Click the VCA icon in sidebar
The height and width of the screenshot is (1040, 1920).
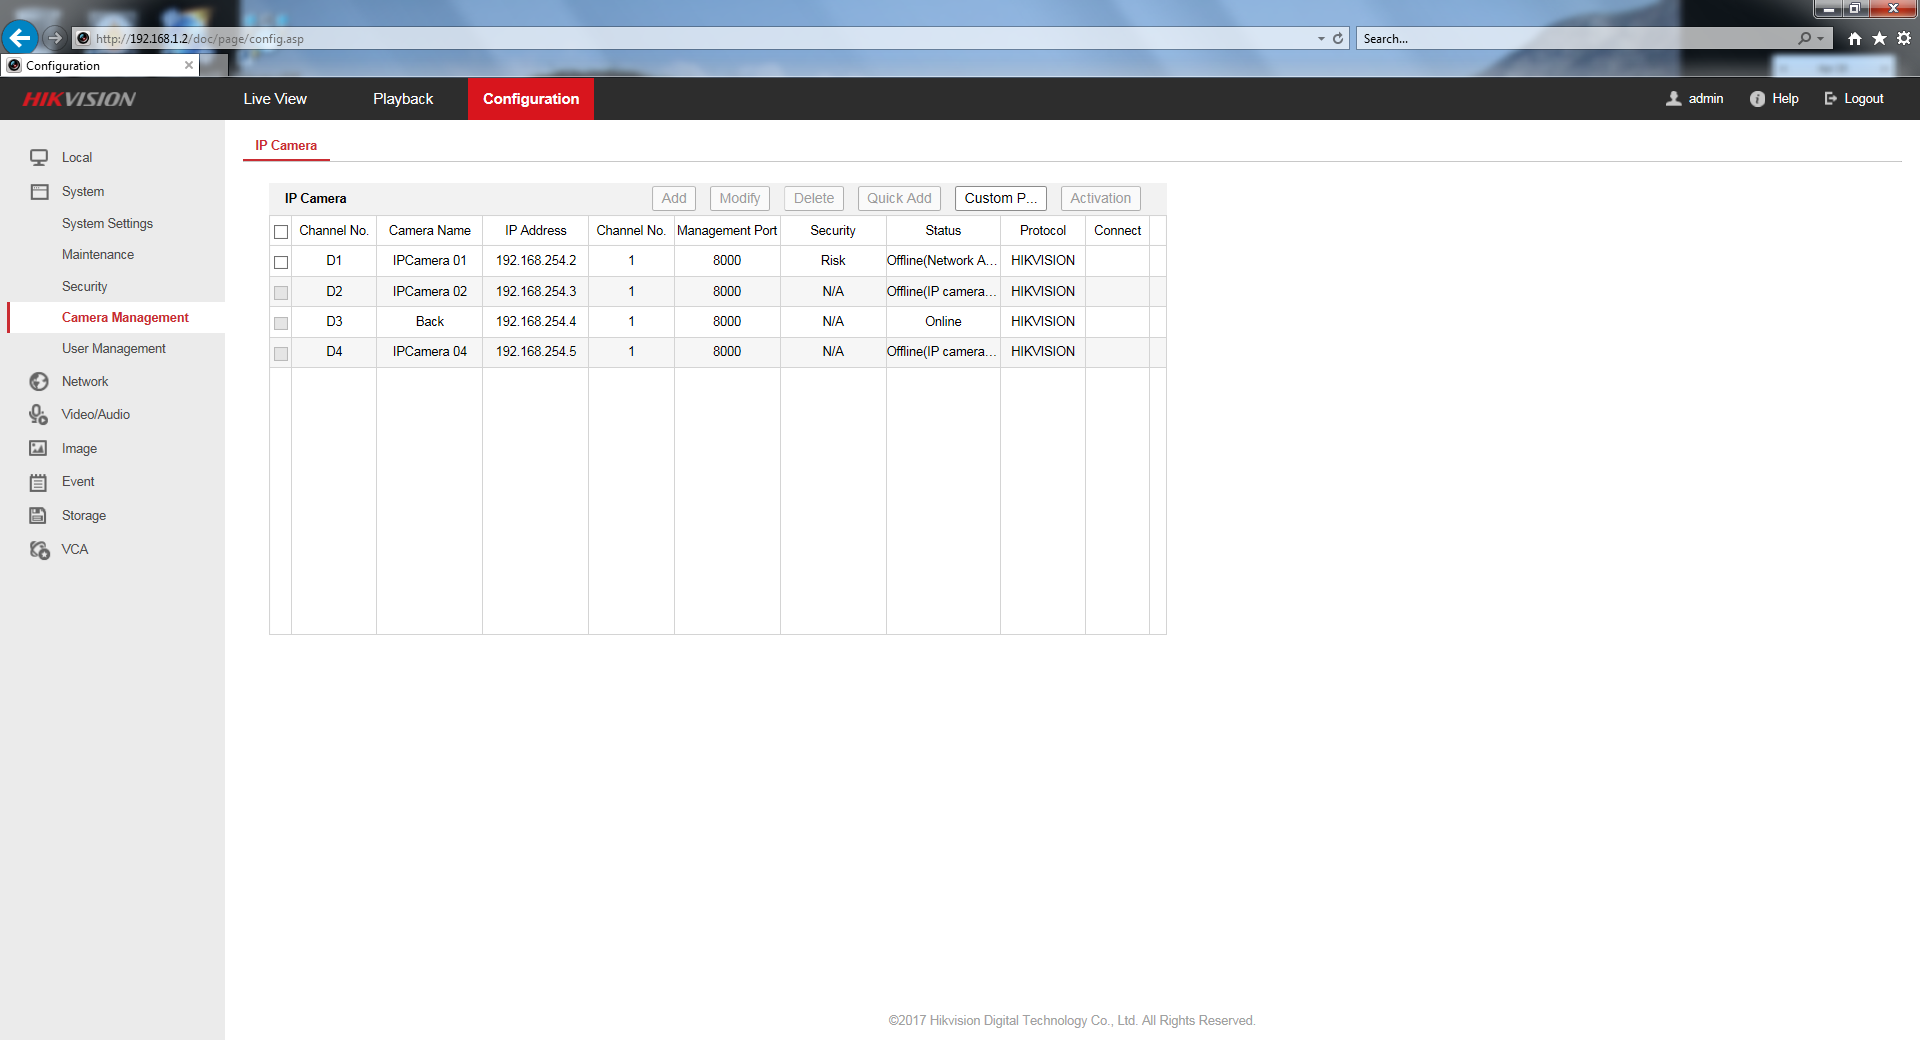pos(39,550)
